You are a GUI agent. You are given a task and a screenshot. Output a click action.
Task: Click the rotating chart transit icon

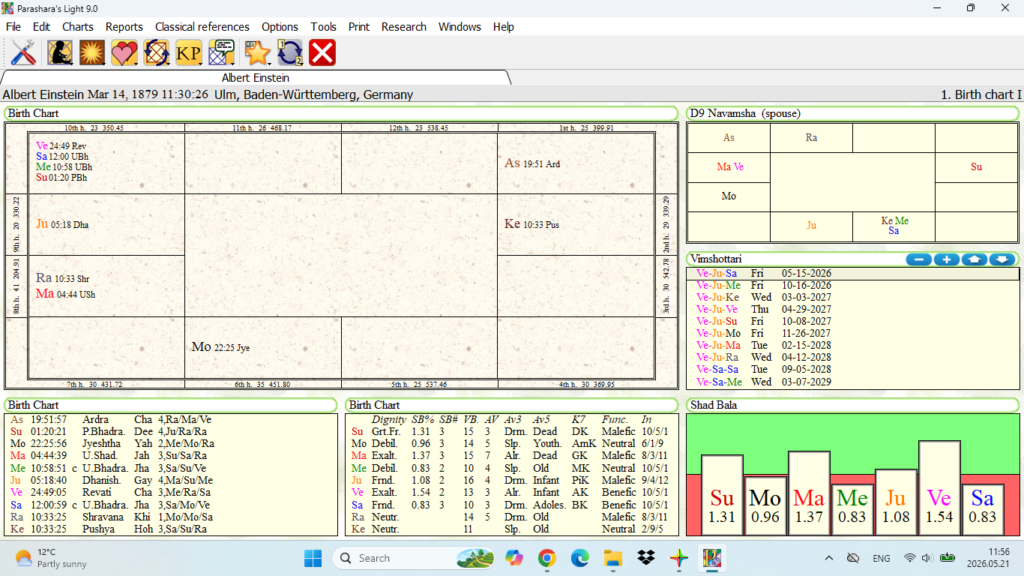157,53
